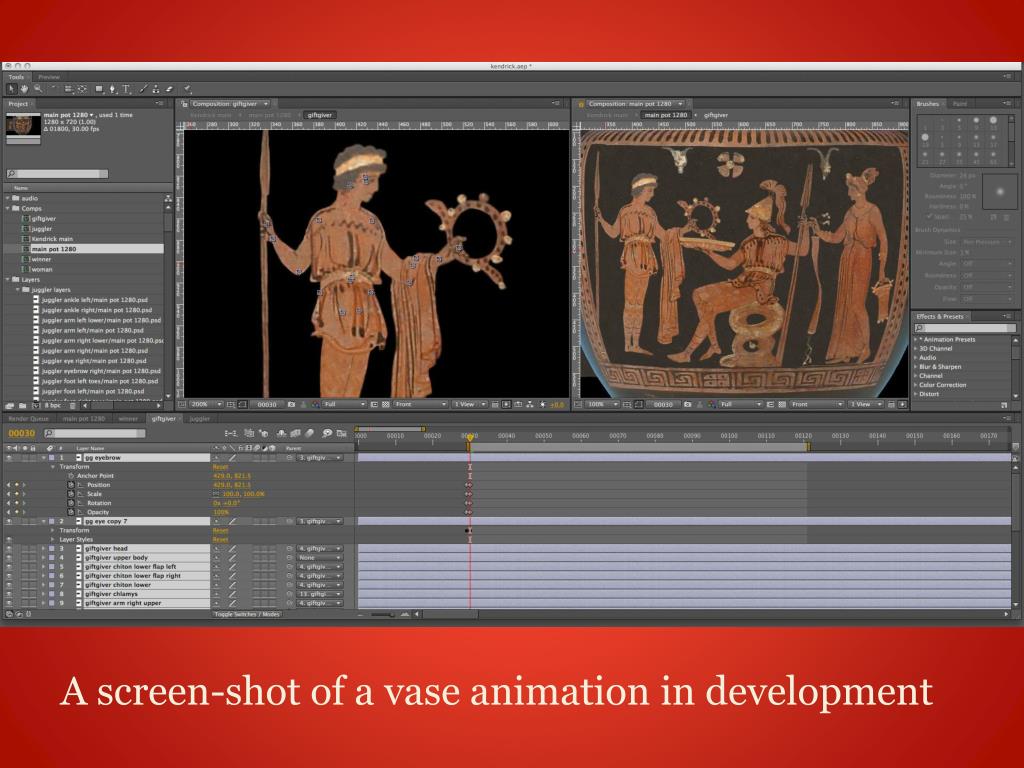Open 1 View layout dropdown in main pot viewer
Viewport: 1024px width, 768px height.
865,404
